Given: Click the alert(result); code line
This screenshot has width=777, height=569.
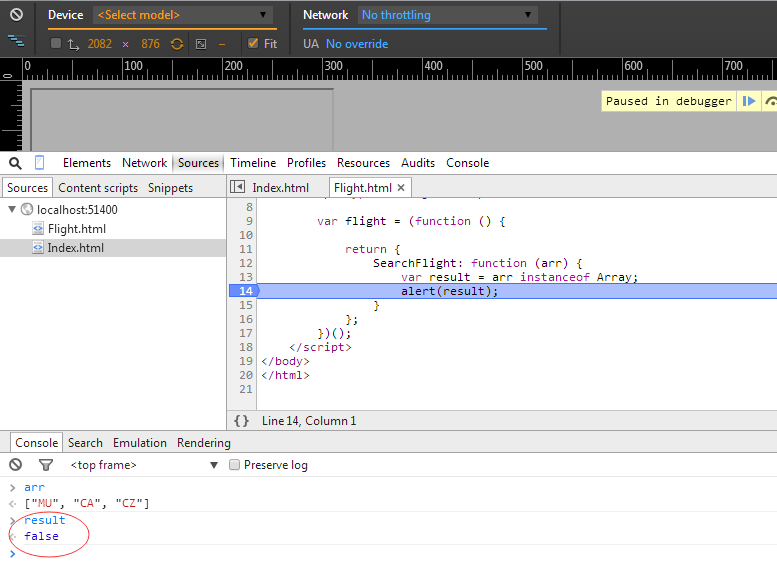Looking at the screenshot, I should coord(449,291).
